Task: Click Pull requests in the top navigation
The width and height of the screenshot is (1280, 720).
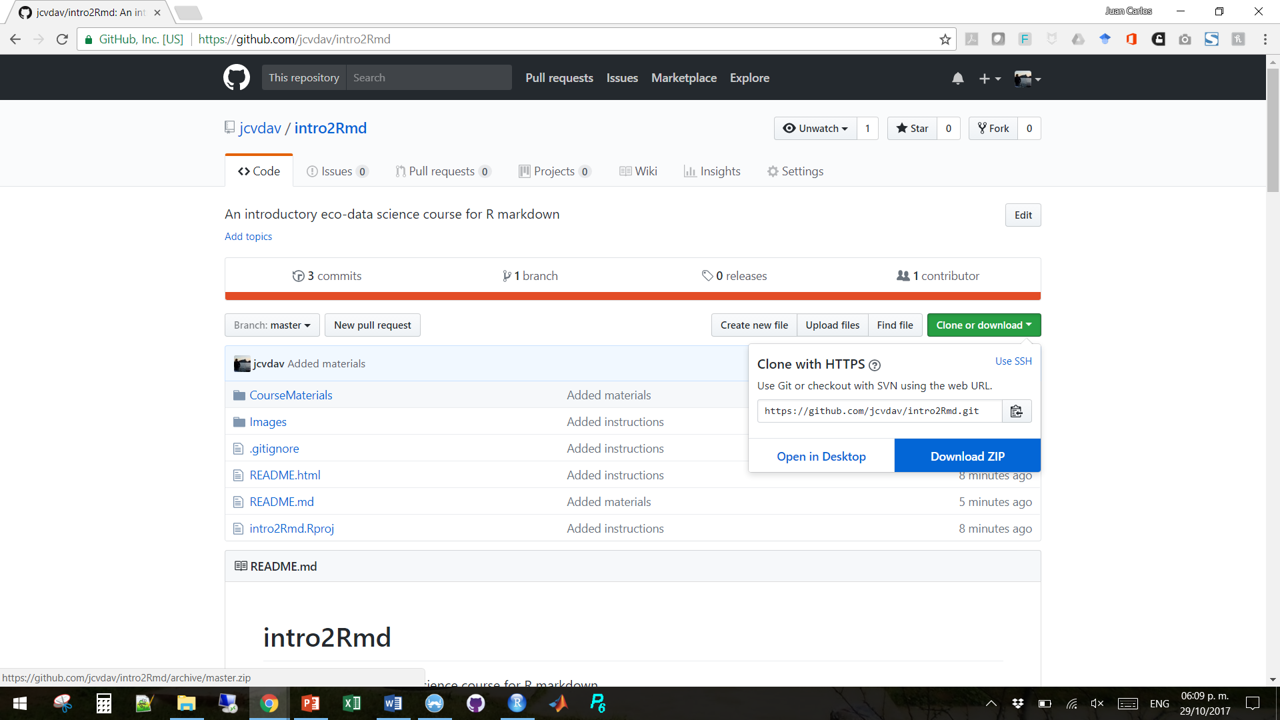Action: click(x=559, y=78)
